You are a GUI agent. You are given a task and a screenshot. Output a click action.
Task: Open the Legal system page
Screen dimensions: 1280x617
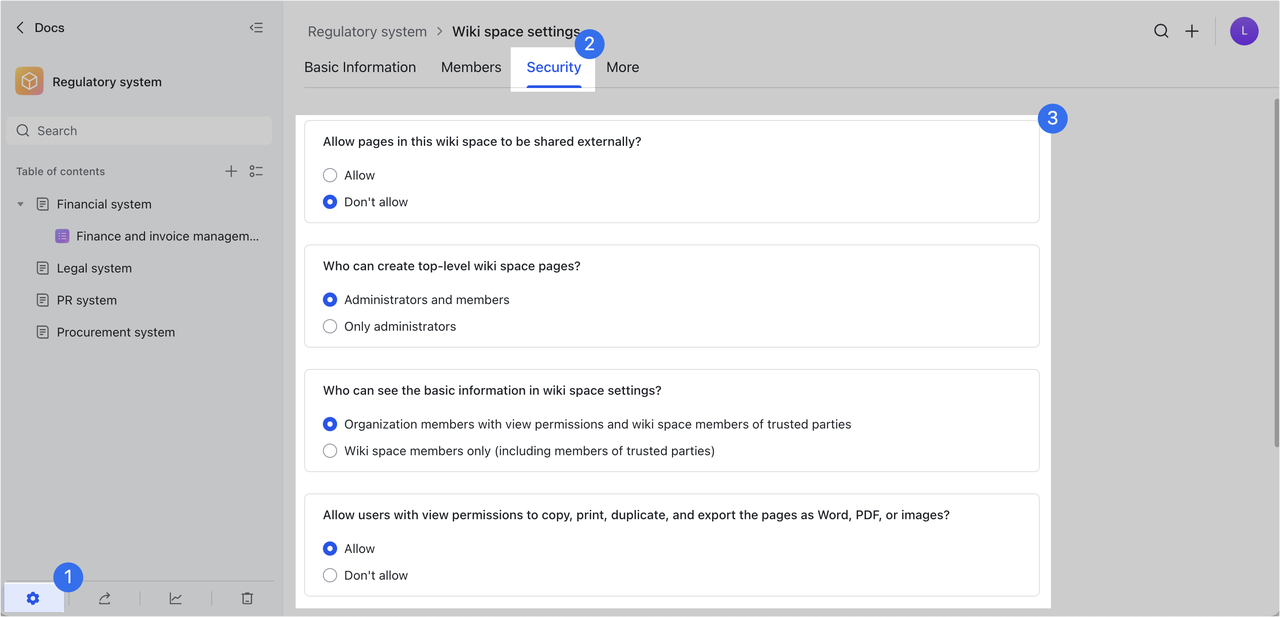point(94,268)
